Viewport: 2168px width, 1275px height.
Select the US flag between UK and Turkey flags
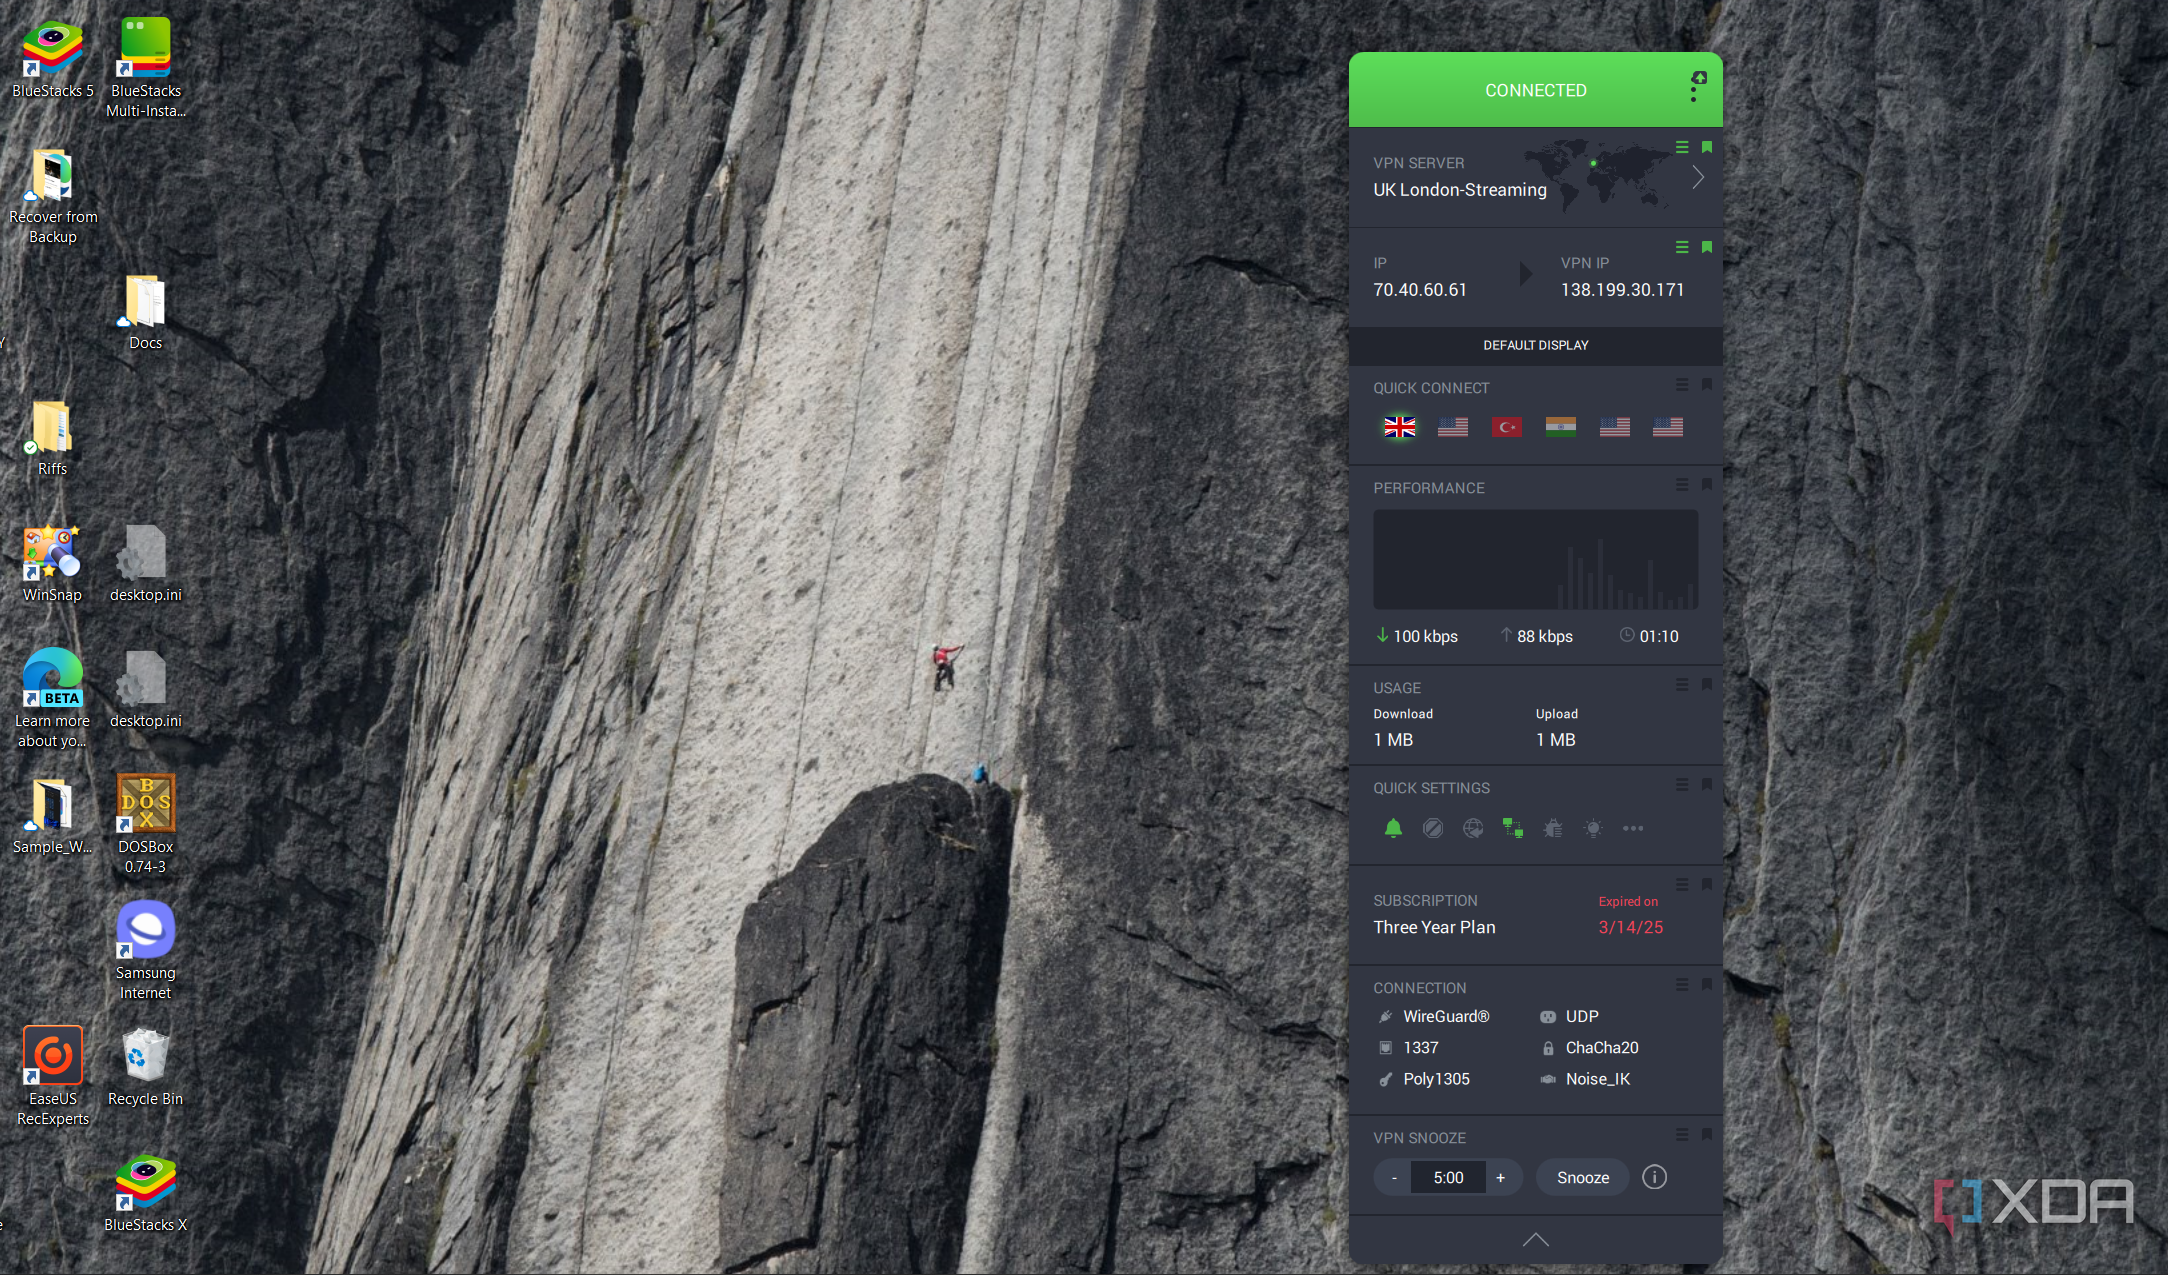click(1453, 427)
